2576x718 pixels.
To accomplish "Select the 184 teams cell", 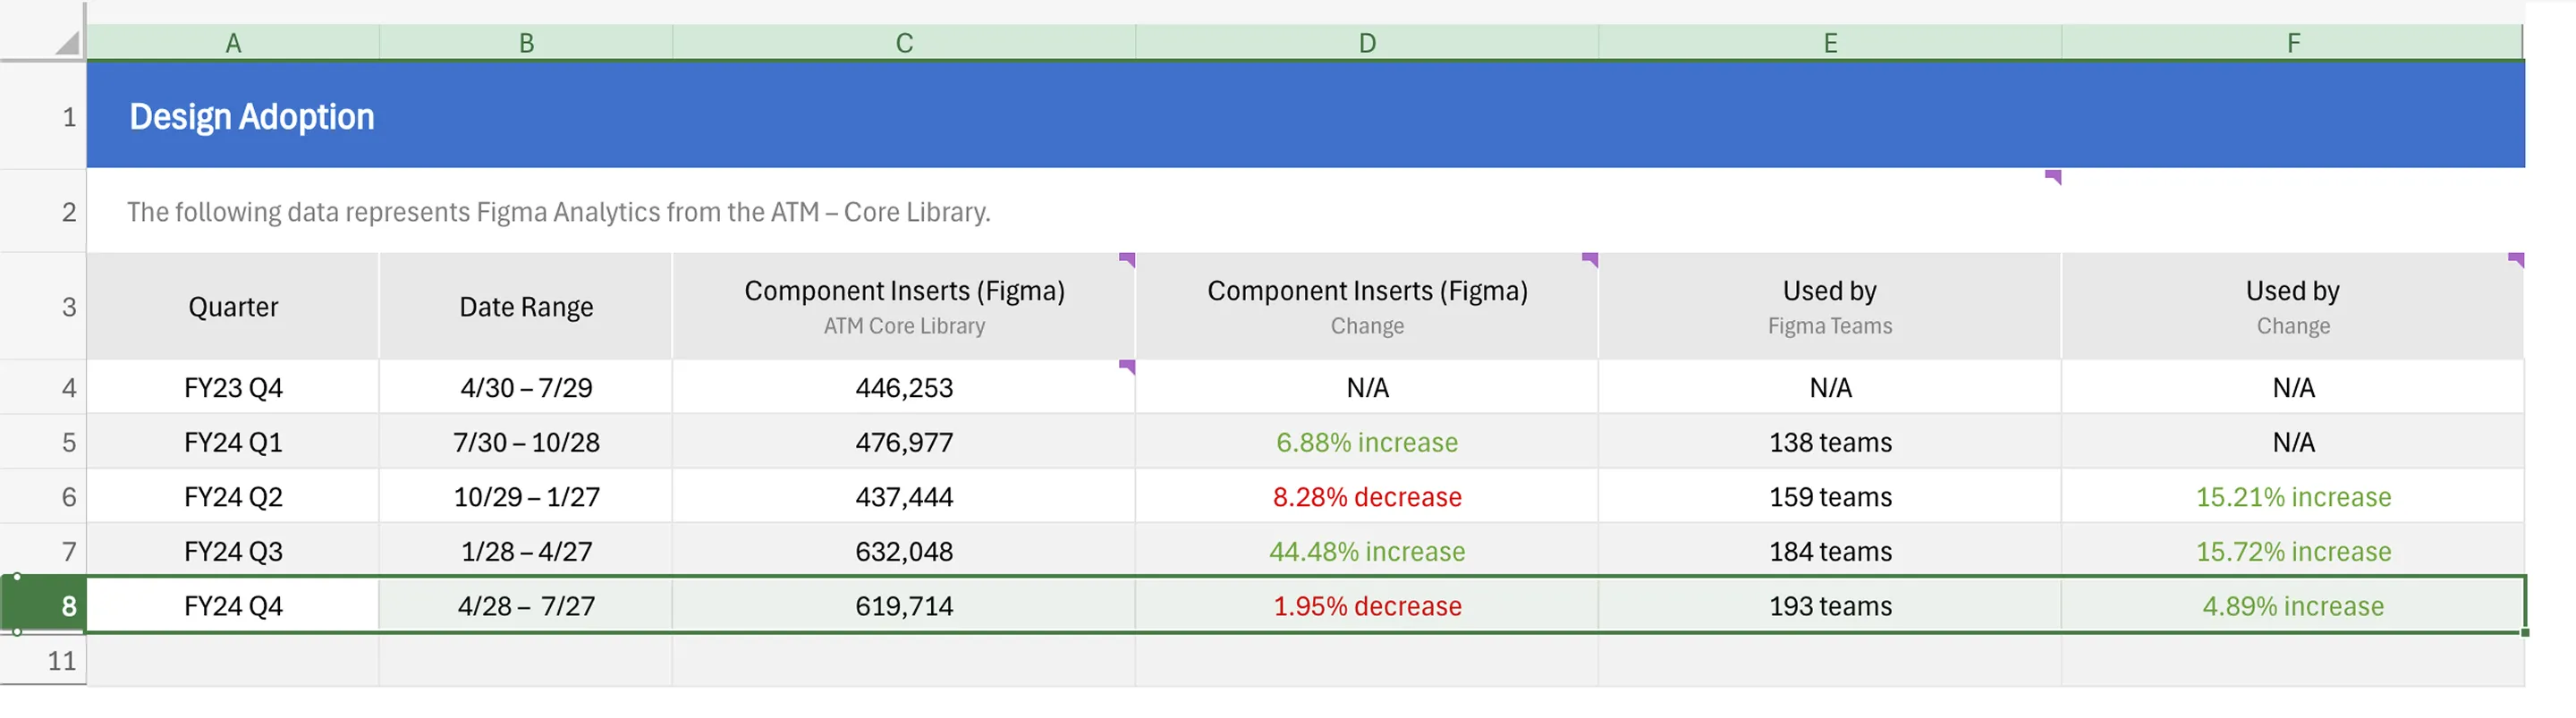I will click(1830, 551).
